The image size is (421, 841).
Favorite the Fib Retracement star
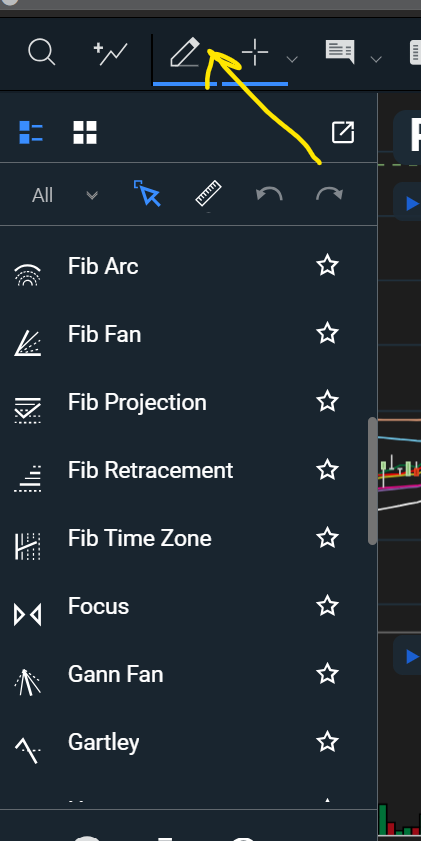(327, 470)
